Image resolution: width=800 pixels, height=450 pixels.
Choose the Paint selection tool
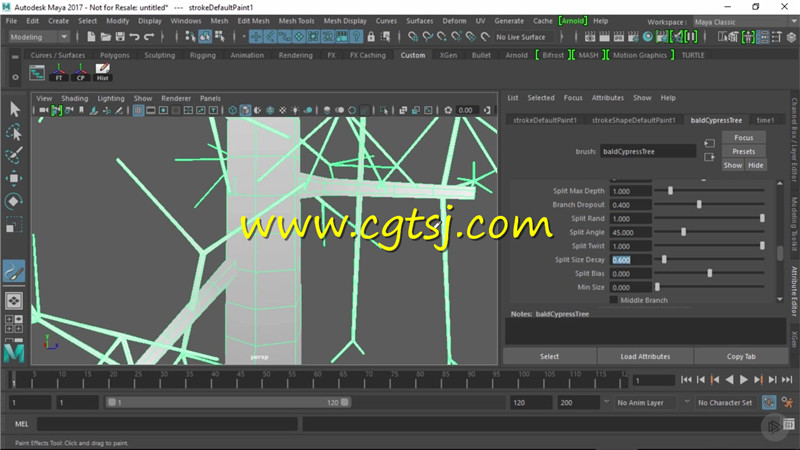14,155
